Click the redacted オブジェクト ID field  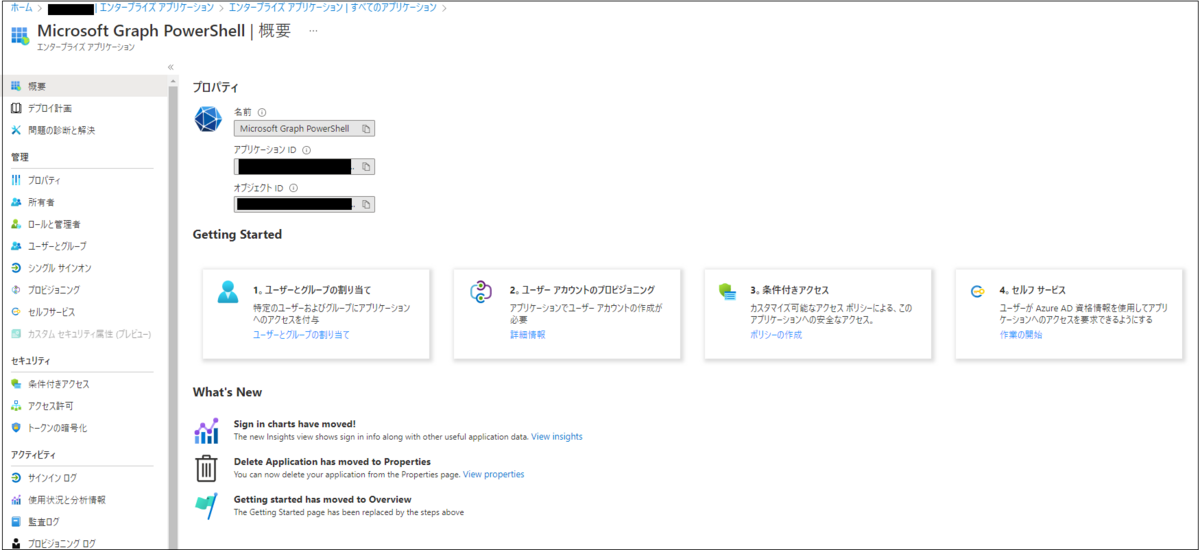click(304, 204)
